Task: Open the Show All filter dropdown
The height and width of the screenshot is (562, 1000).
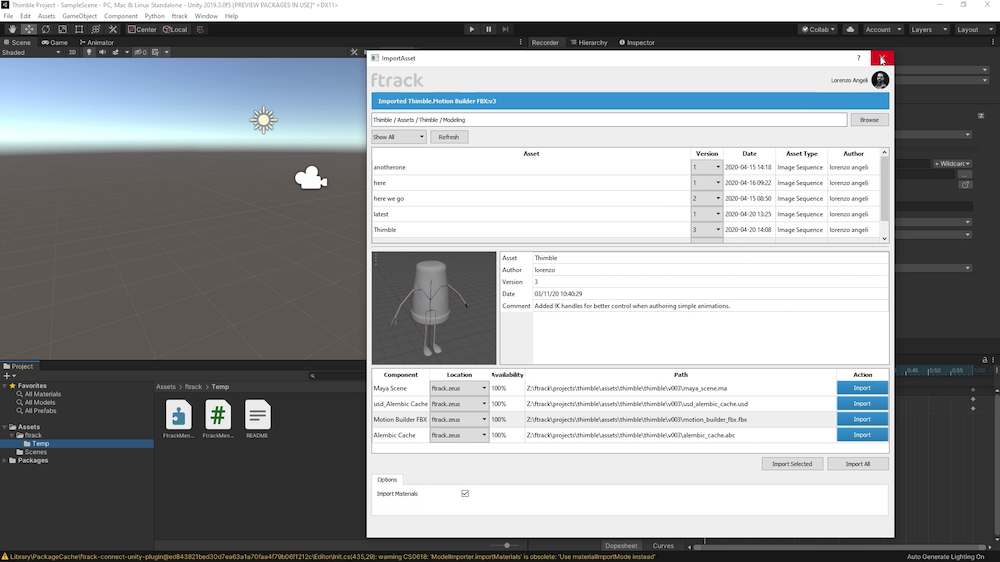Action: [x=399, y=137]
